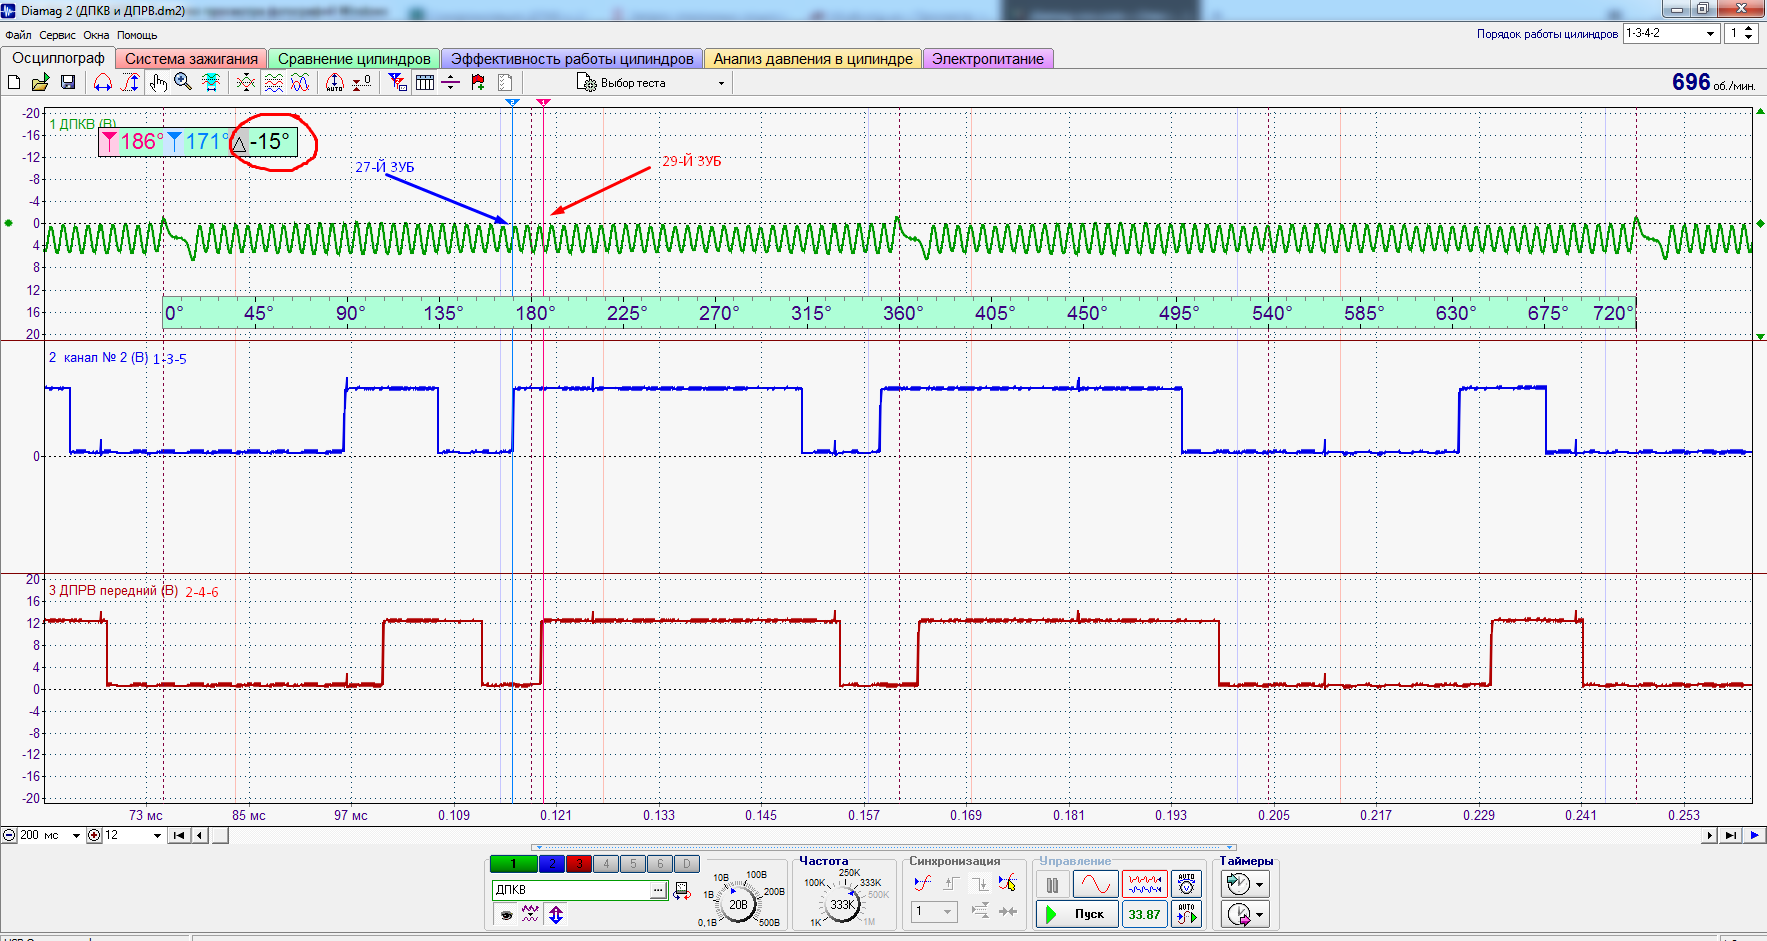
Task: Open the Выбор теста dropdown
Action: tap(651, 83)
